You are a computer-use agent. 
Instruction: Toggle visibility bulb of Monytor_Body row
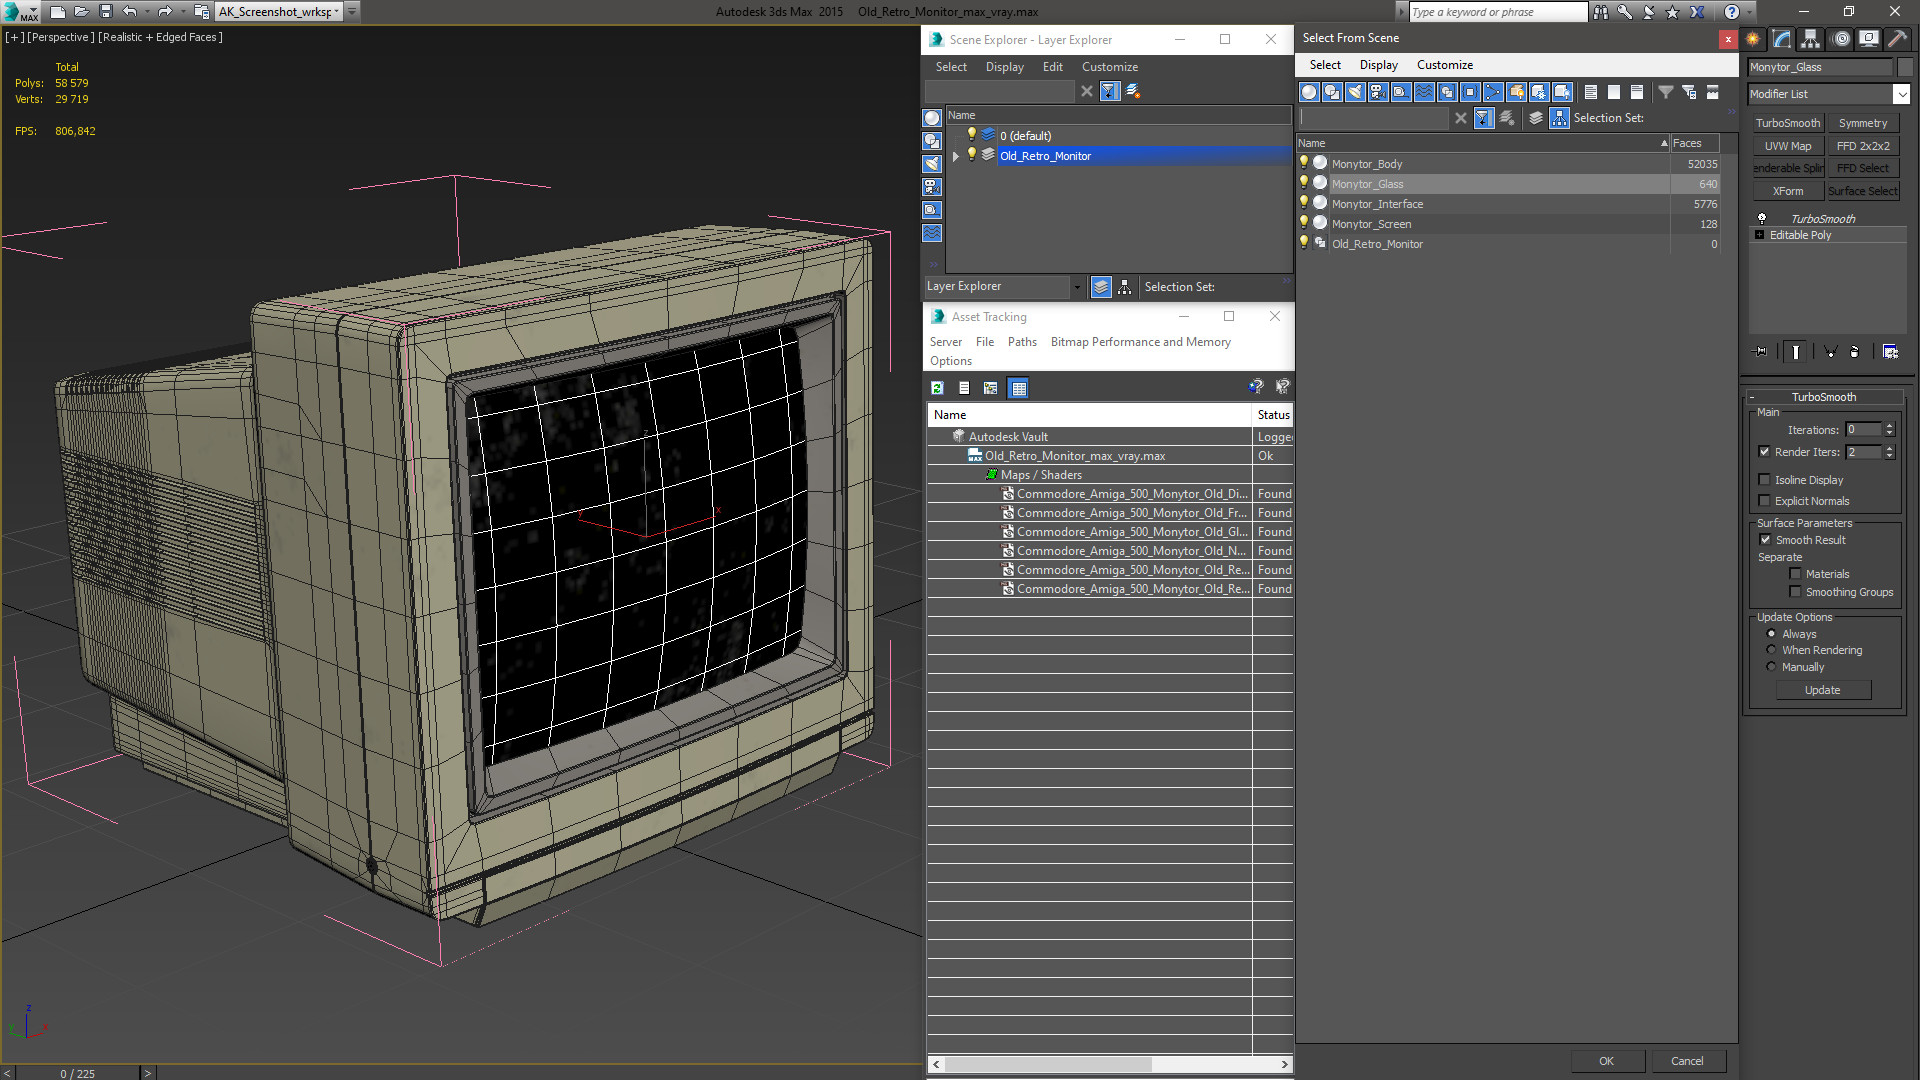click(x=1304, y=163)
